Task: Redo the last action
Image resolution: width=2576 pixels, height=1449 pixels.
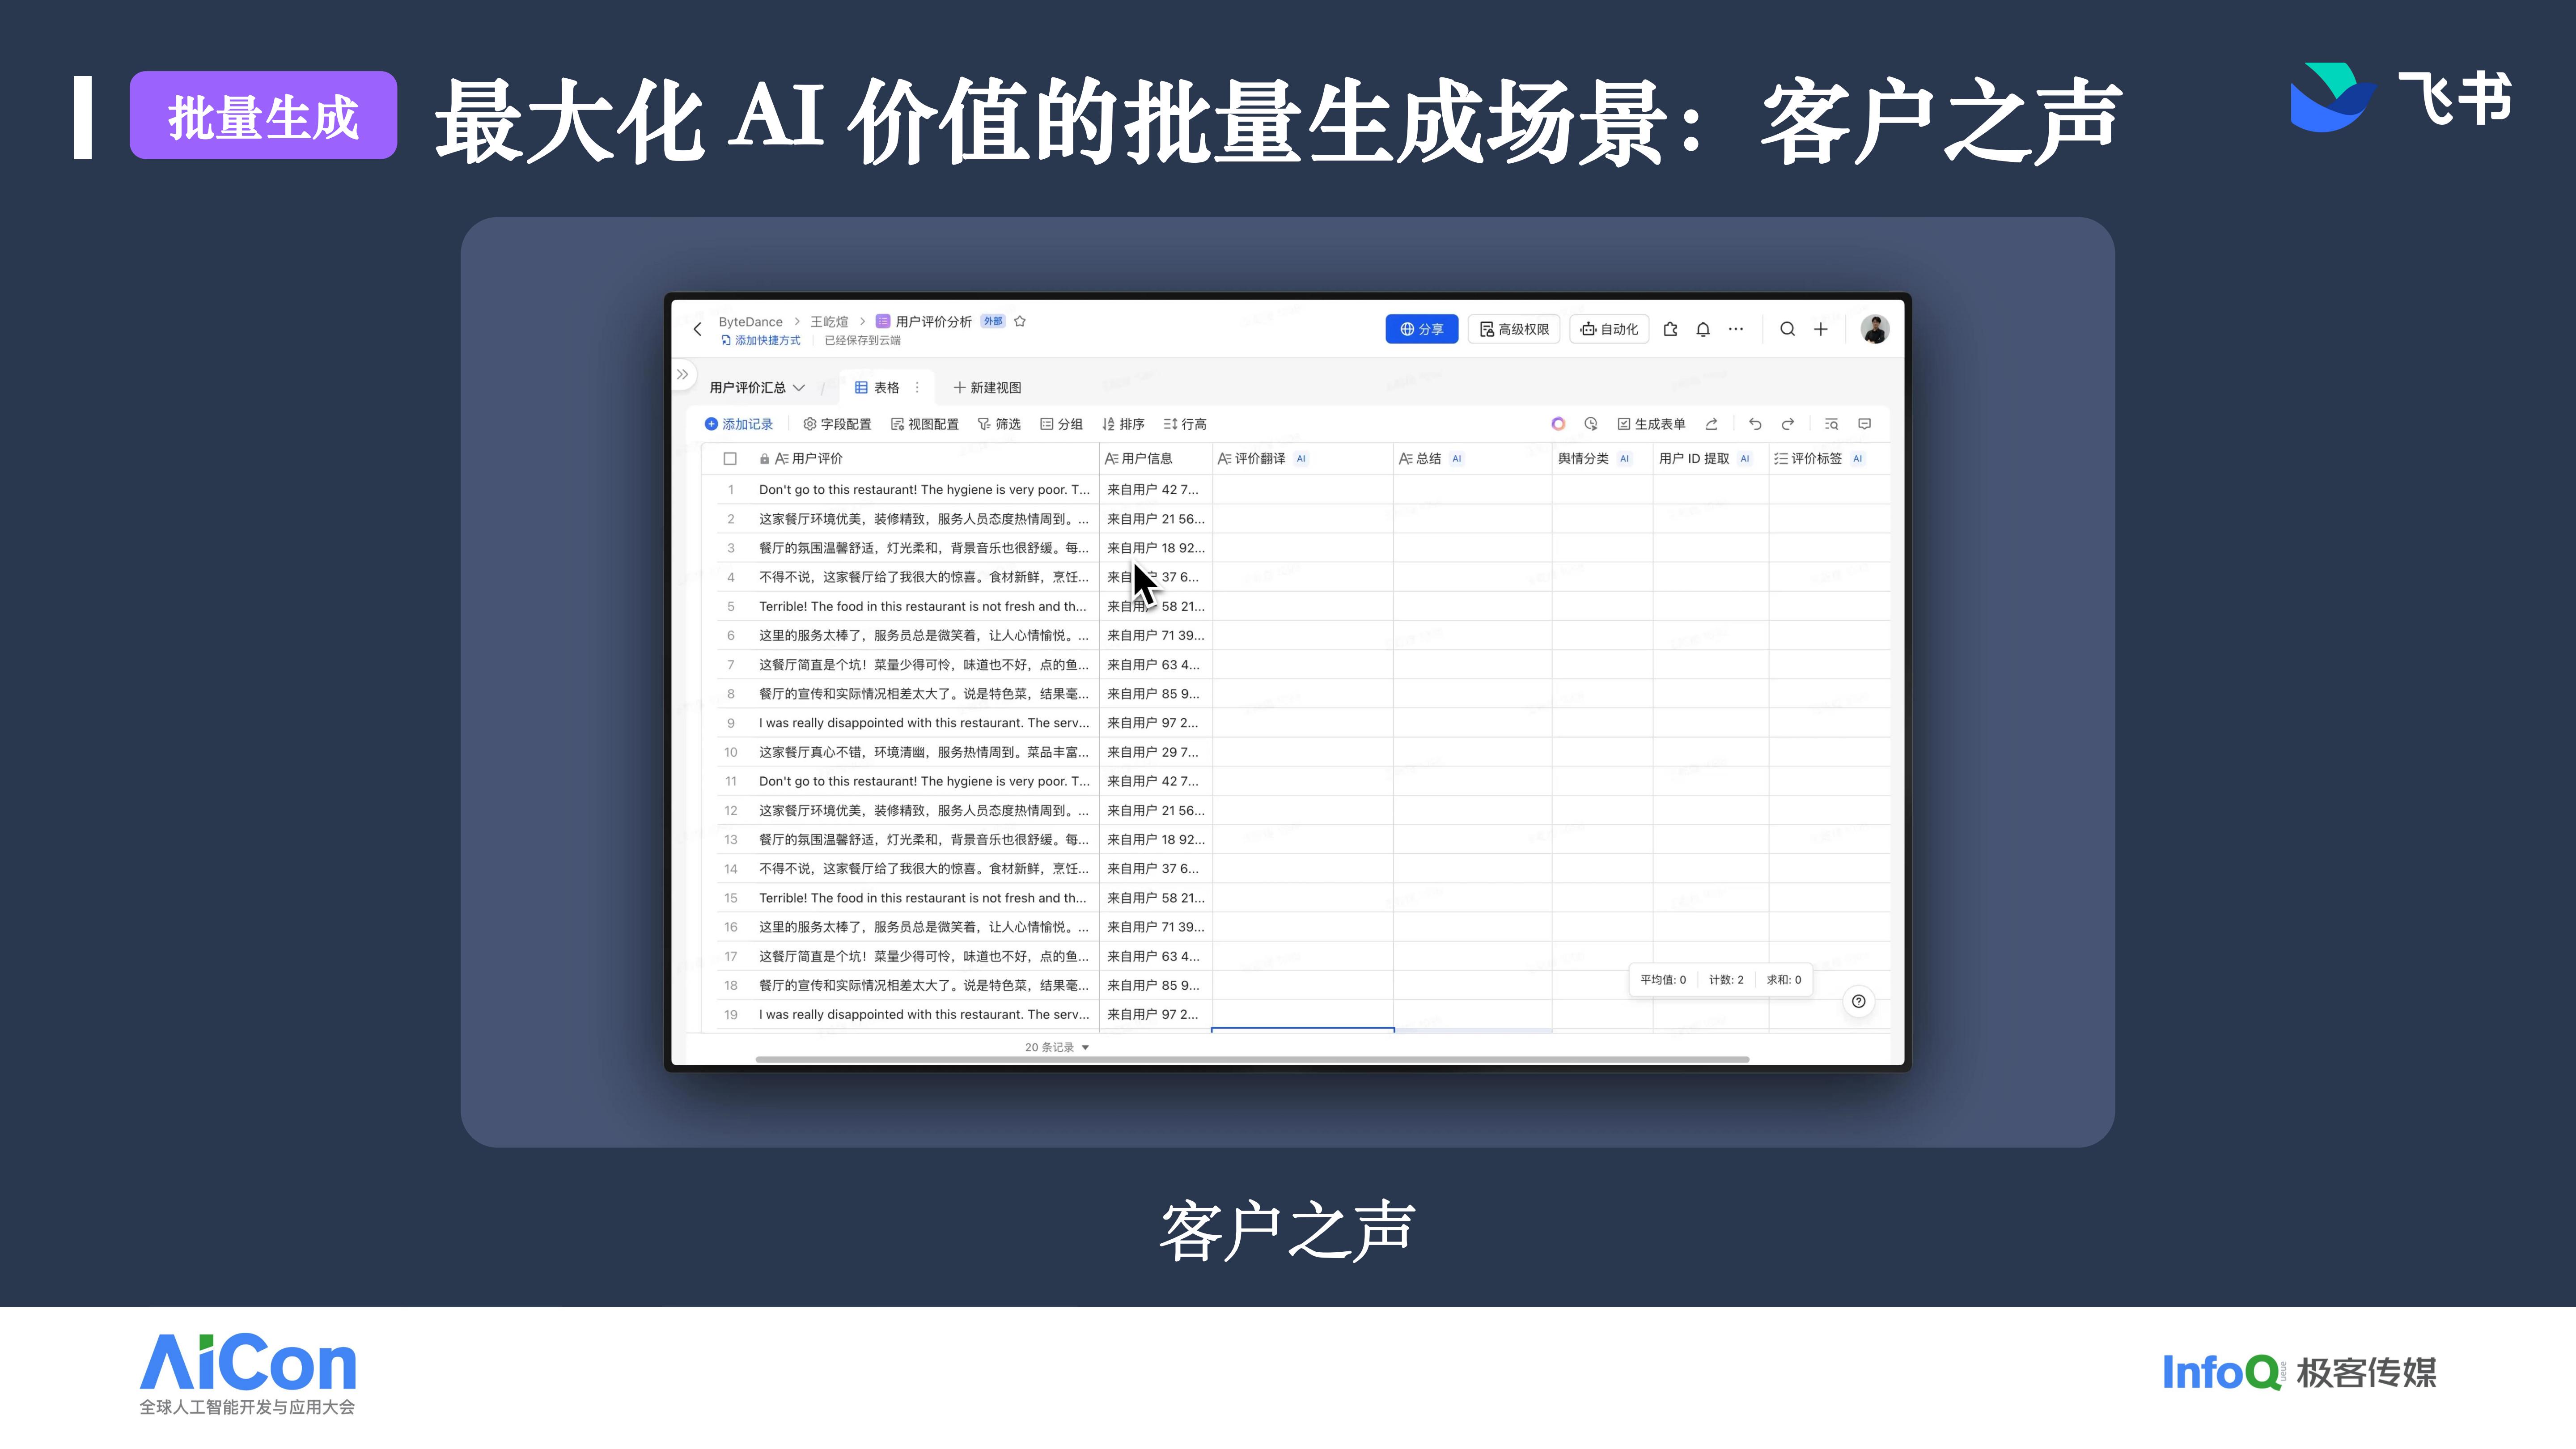Action: (x=1788, y=424)
